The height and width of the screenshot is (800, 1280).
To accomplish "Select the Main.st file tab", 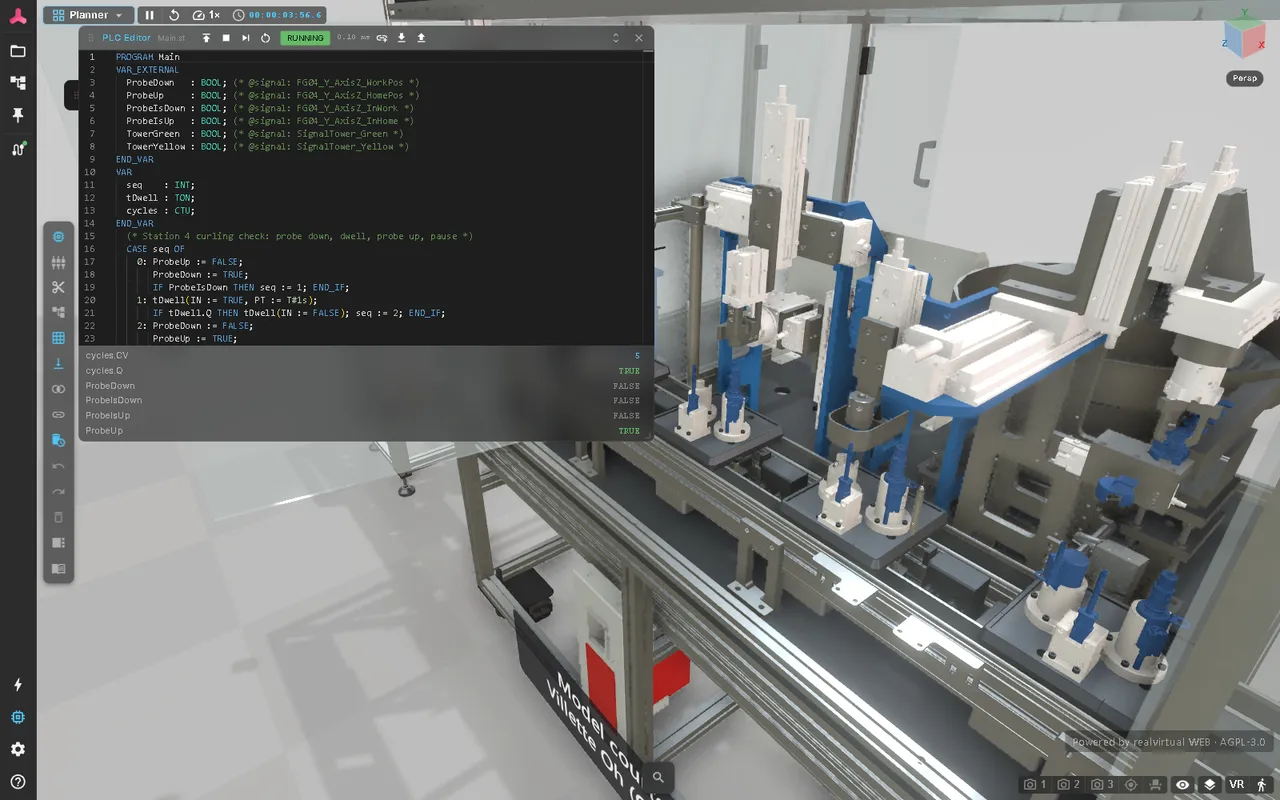I will click(x=171, y=38).
